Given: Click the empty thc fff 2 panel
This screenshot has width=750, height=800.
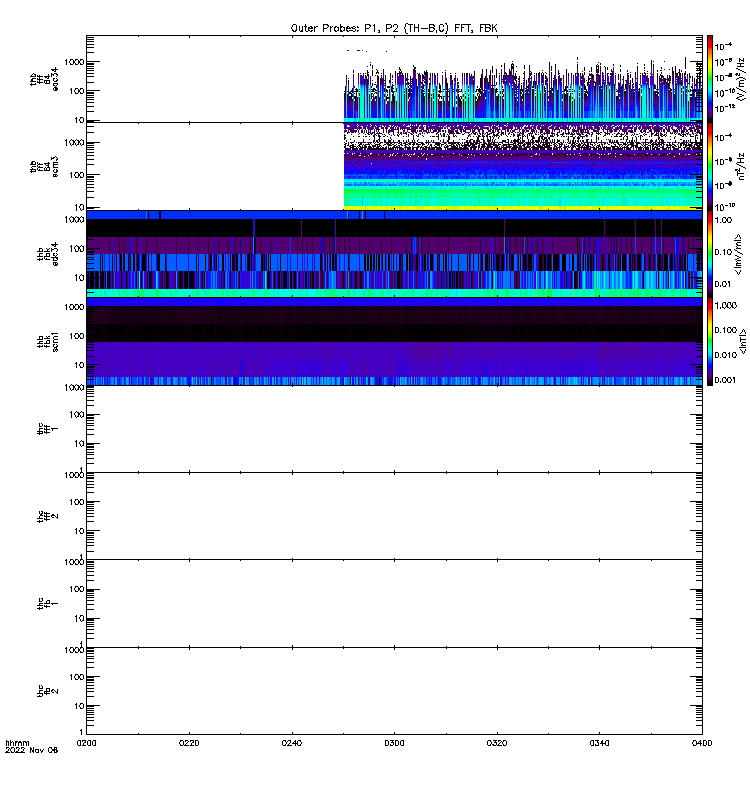Looking at the screenshot, I should (x=394, y=516).
